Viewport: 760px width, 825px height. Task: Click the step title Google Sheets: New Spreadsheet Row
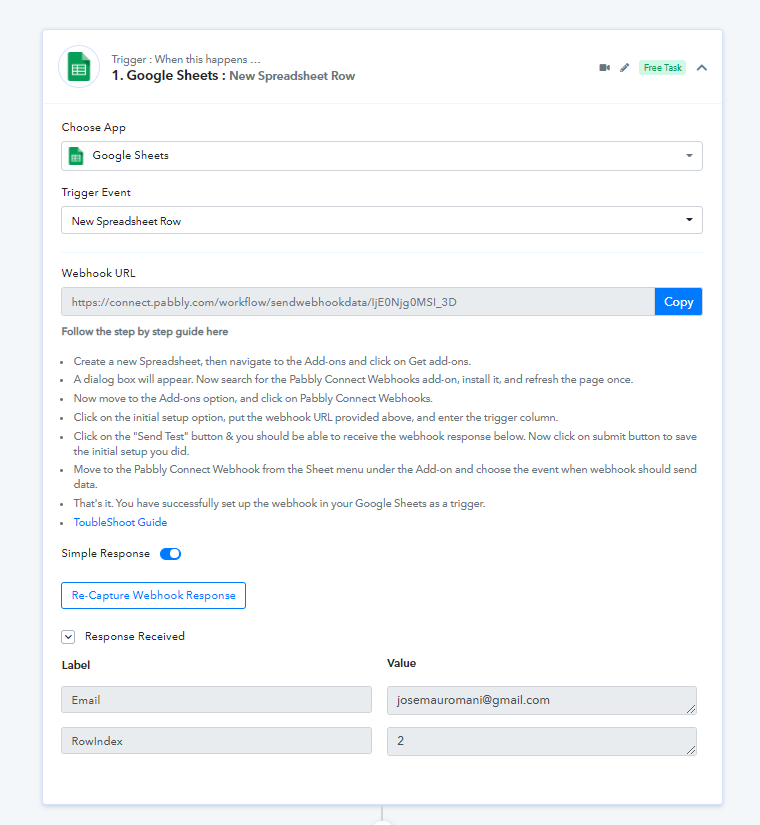[x=233, y=76]
